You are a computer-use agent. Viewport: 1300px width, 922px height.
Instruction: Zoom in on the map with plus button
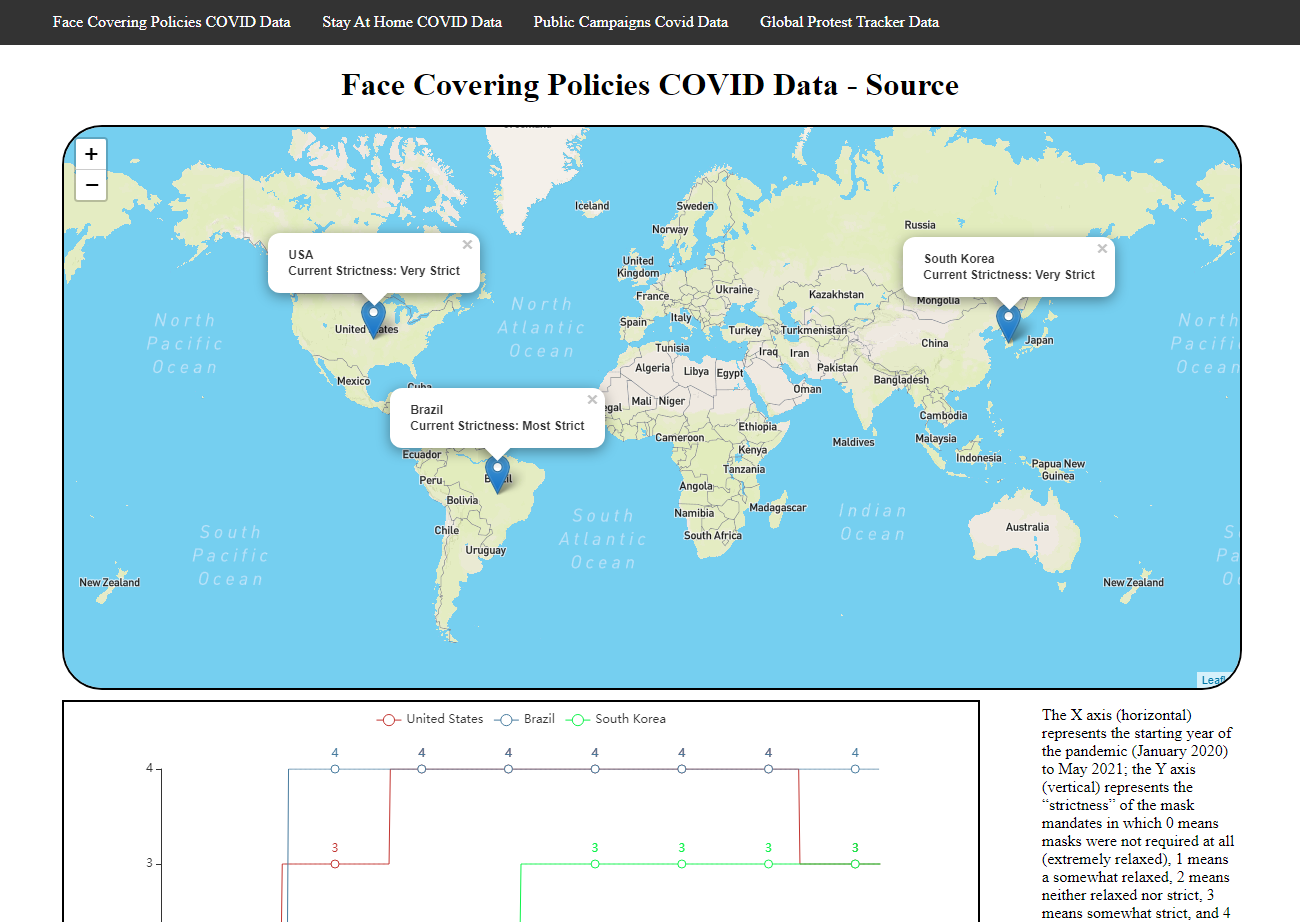pyautogui.click(x=91, y=154)
